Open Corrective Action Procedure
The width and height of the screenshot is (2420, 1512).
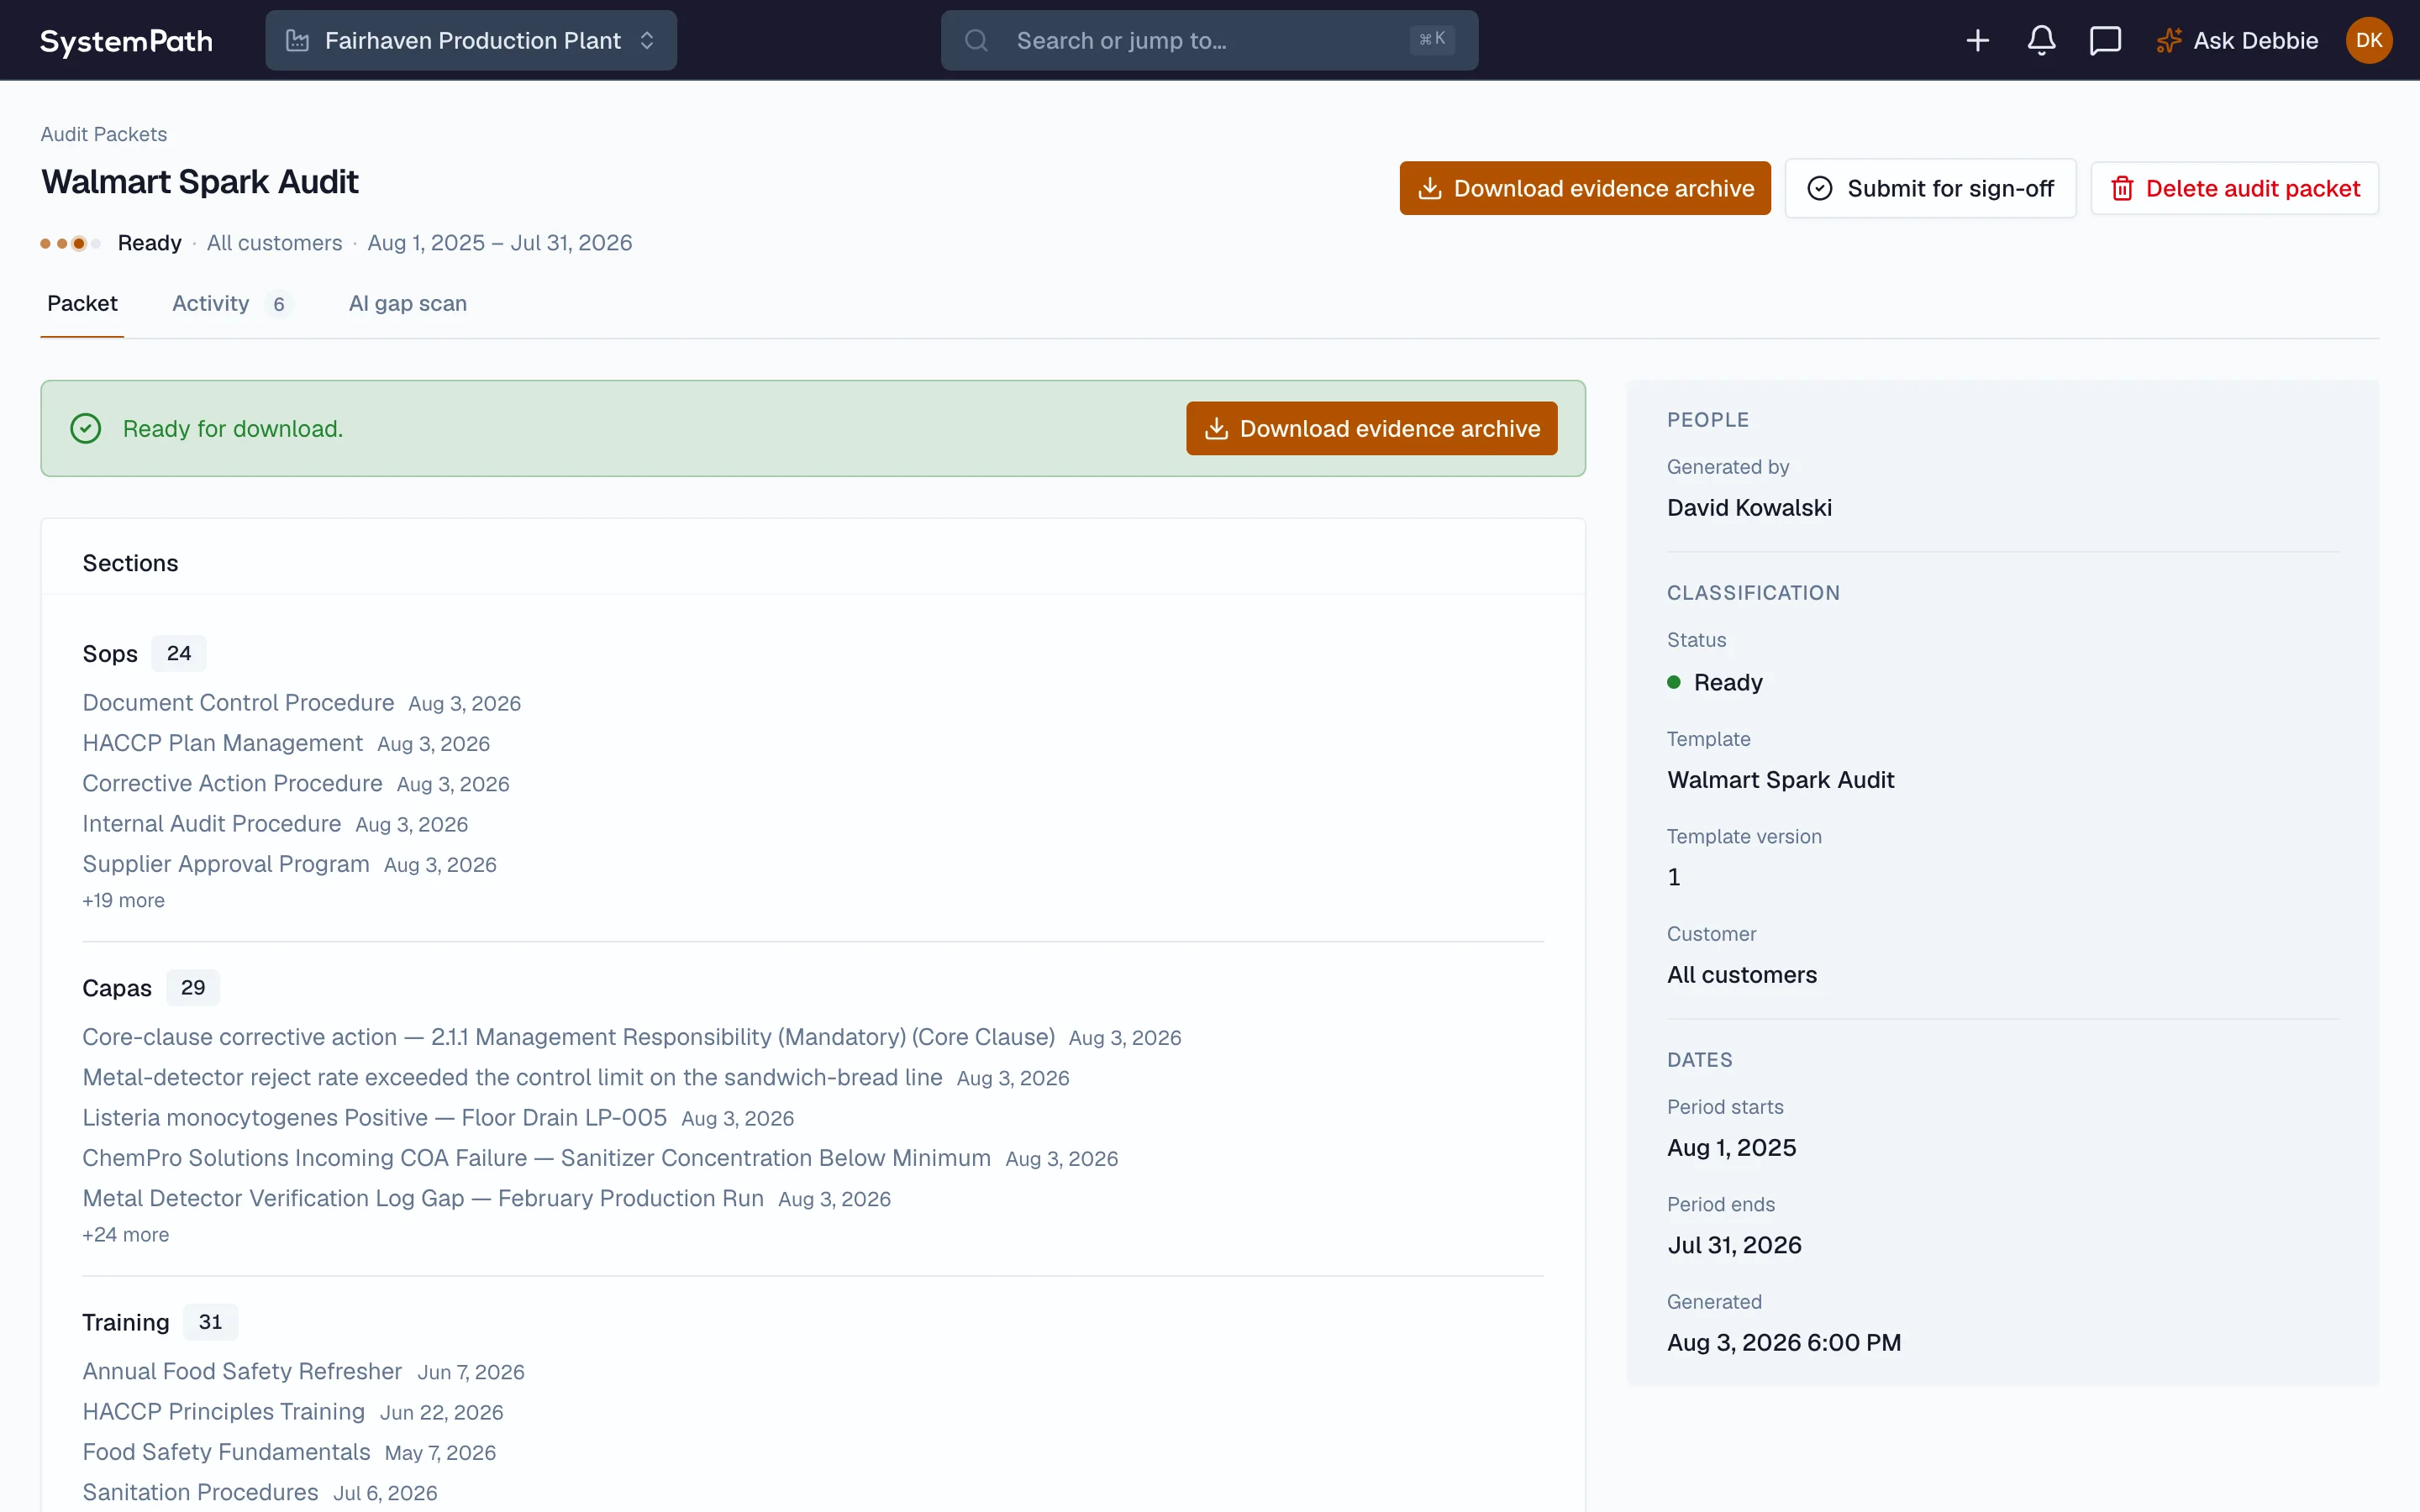pyautogui.click(x=232, y=783)
